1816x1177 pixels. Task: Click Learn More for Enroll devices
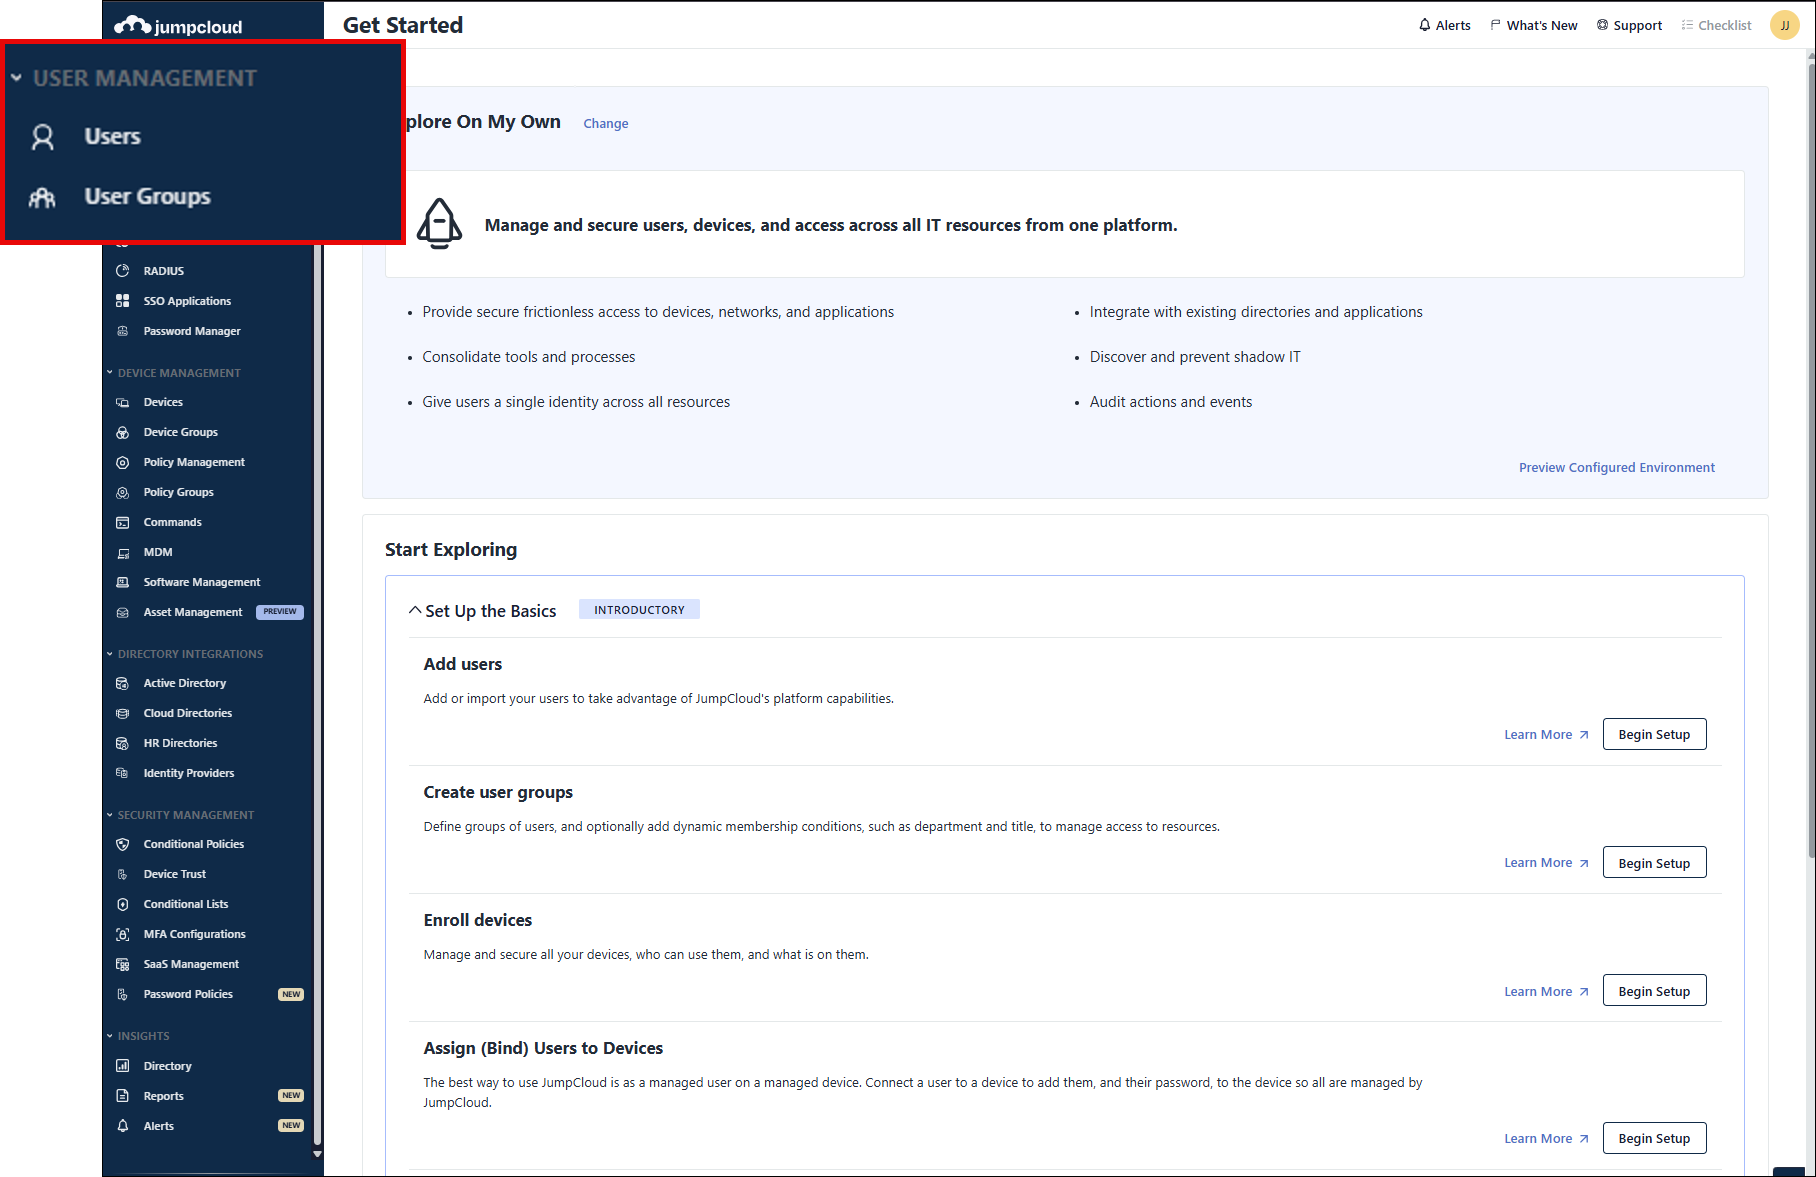[x=1545, y=991]
